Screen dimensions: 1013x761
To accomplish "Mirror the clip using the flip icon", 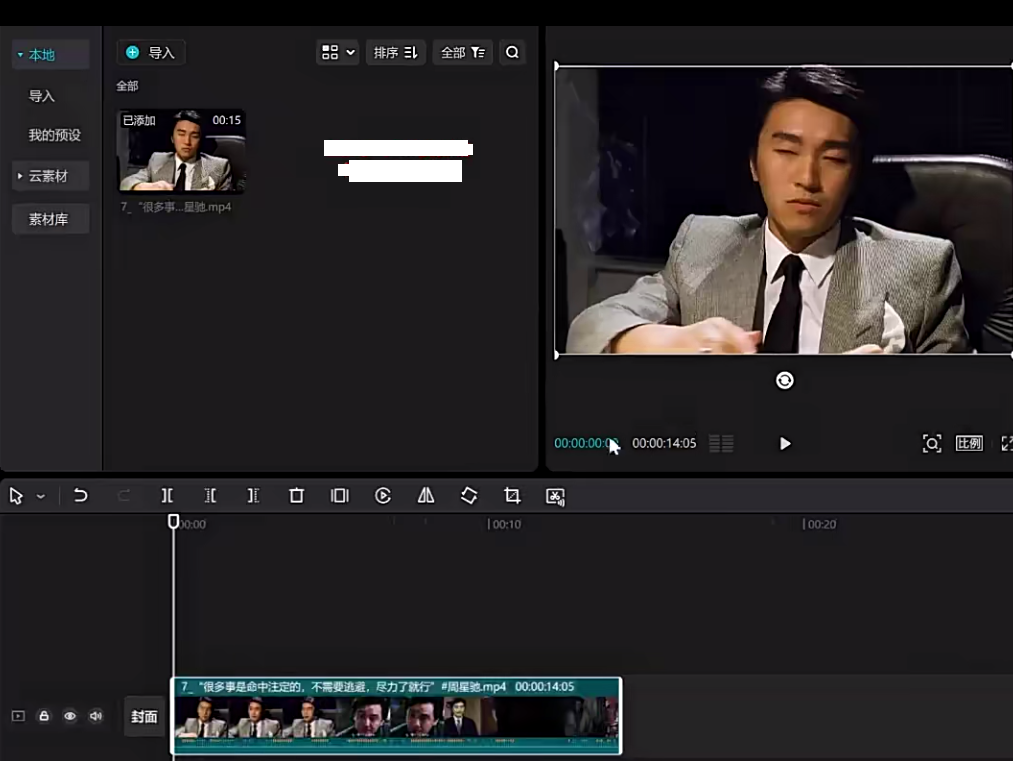I will pos(425,495).
